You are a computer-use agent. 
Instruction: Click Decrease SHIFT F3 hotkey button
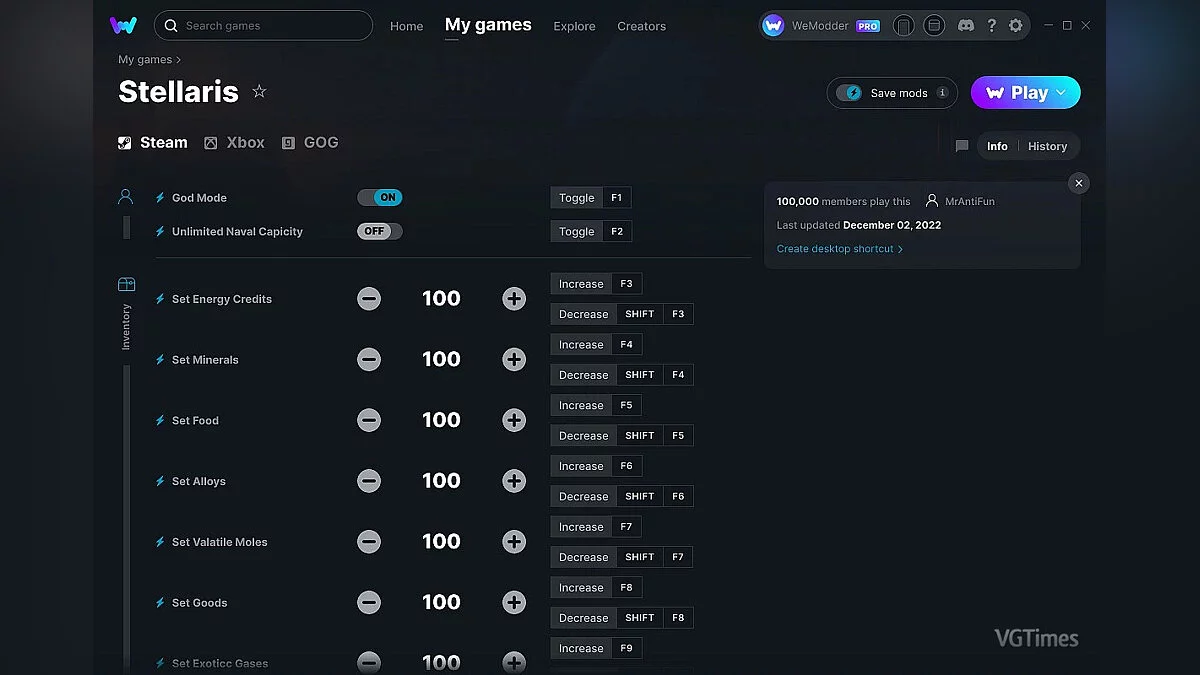[x=622, y=314]
